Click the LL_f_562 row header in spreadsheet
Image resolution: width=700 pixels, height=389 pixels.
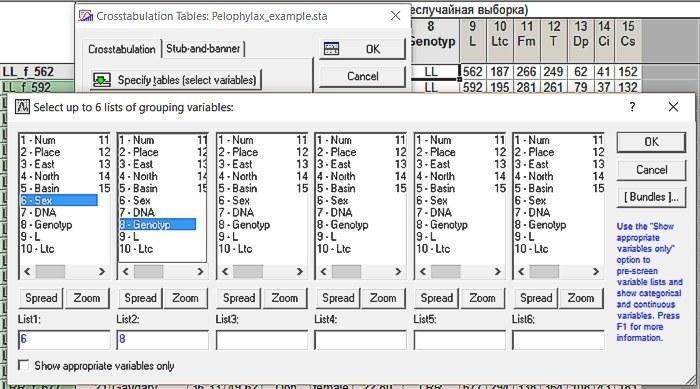tap(38, 72)
